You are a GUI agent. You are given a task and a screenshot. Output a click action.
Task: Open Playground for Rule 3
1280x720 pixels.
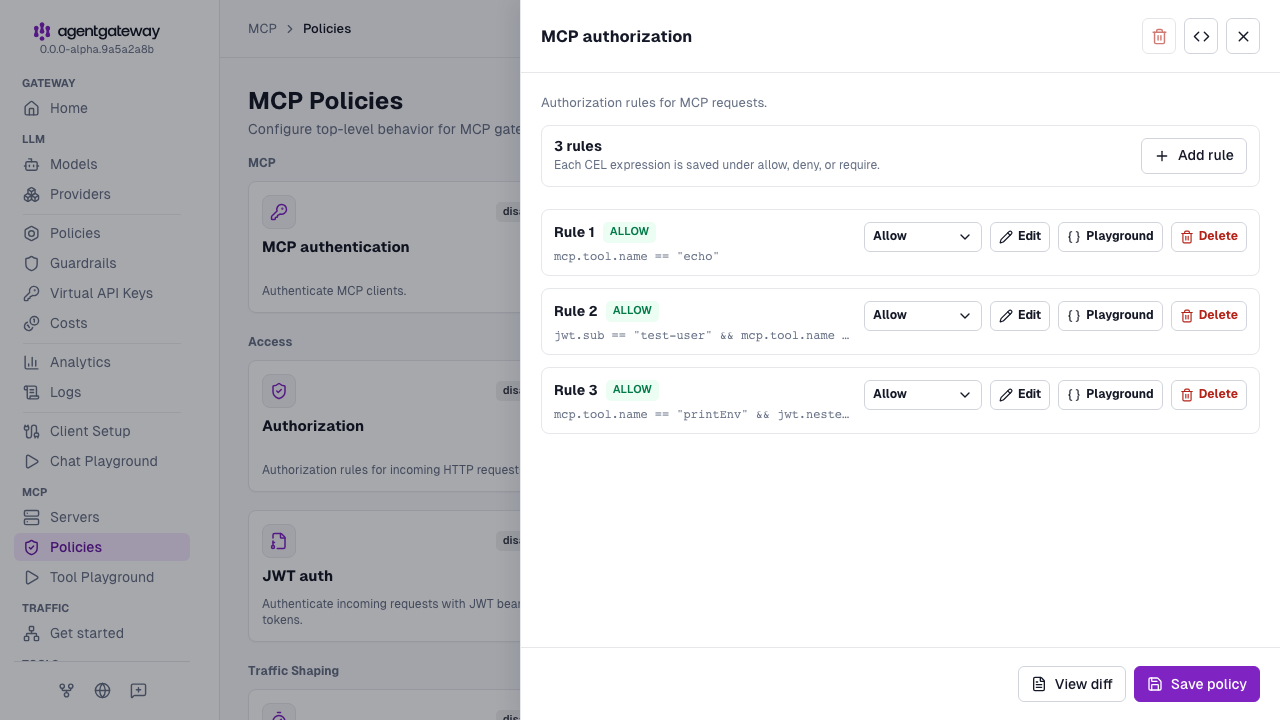[x=1110, y=394]
